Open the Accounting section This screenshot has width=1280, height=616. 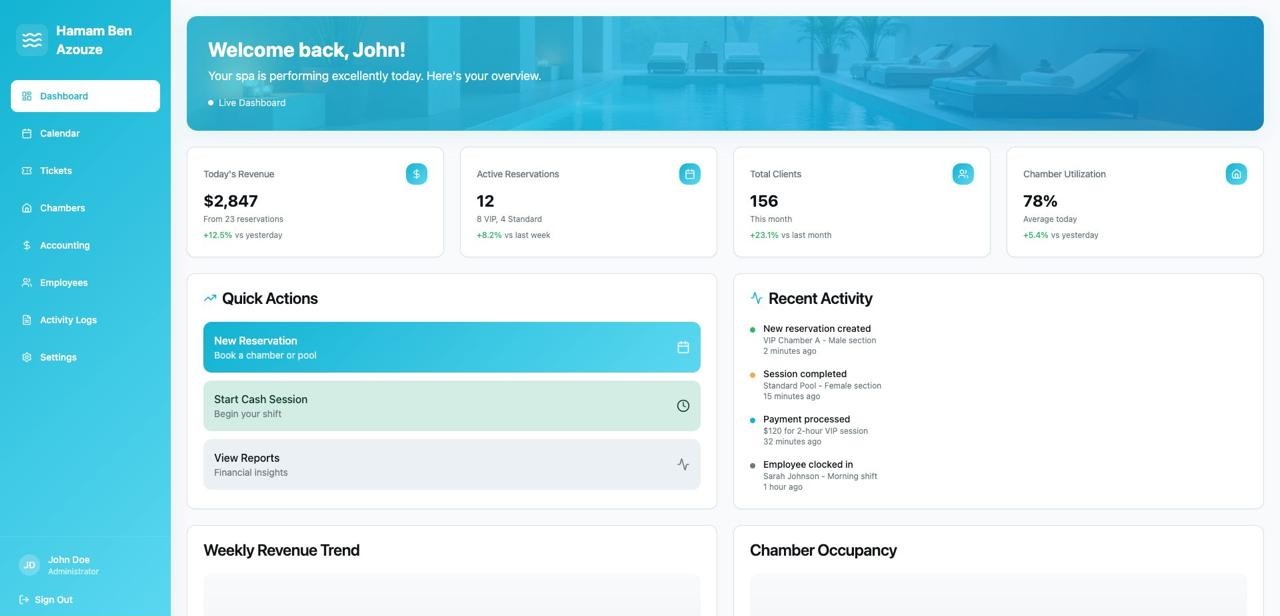(85, 245)
